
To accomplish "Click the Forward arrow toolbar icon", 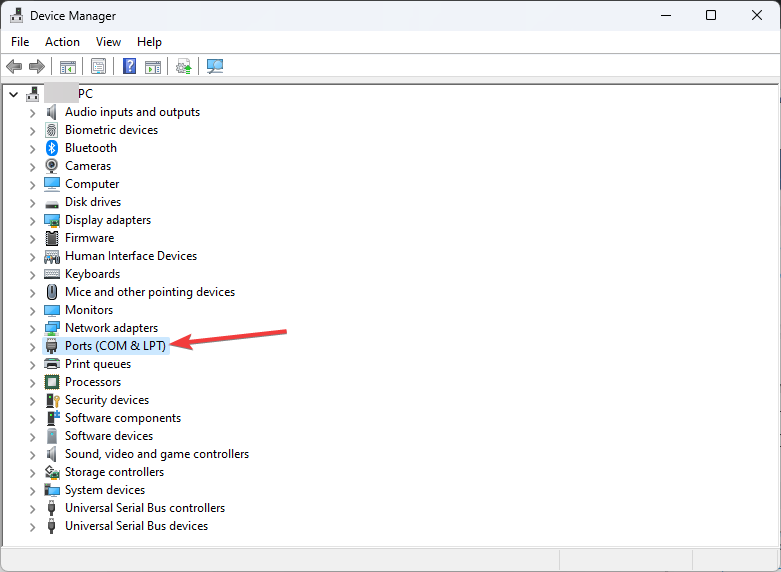I will coord(37,66).
